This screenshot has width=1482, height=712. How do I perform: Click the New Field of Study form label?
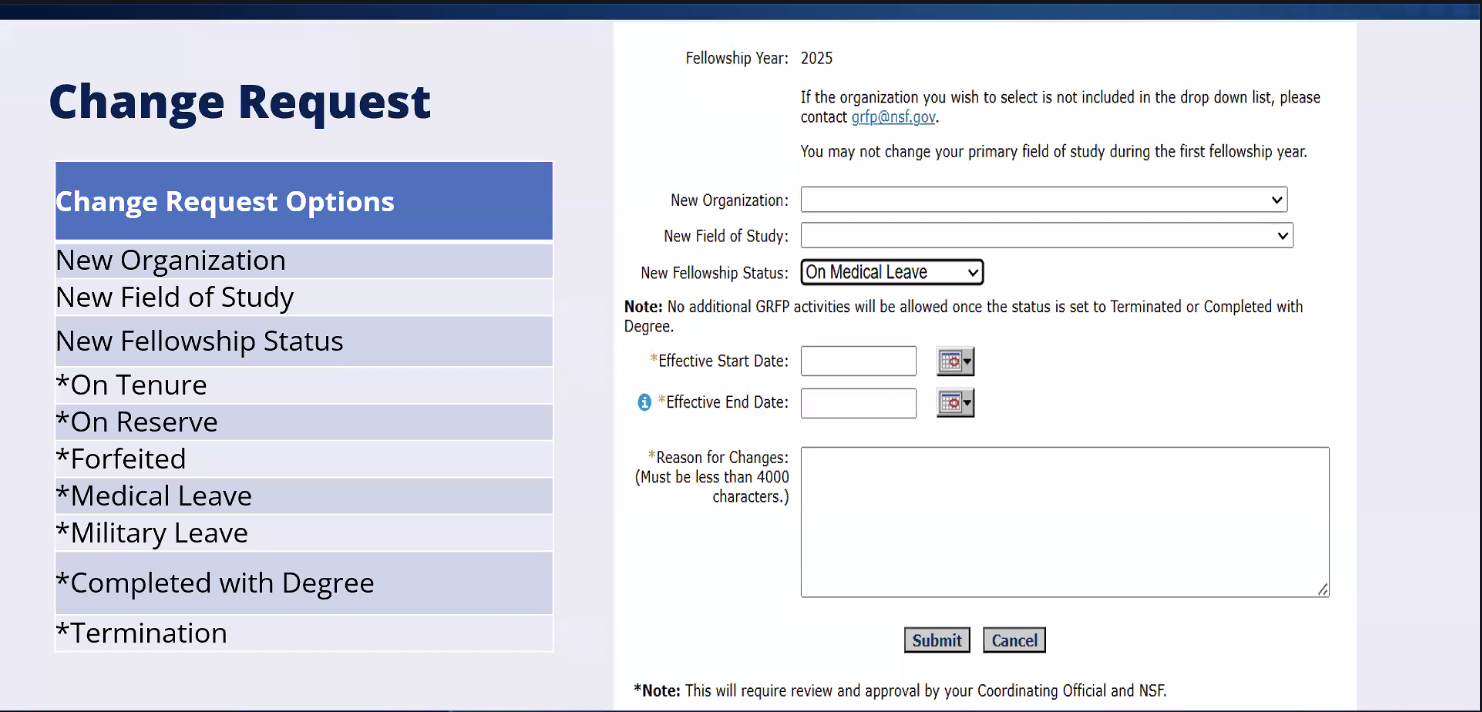[x=726, y=236]
